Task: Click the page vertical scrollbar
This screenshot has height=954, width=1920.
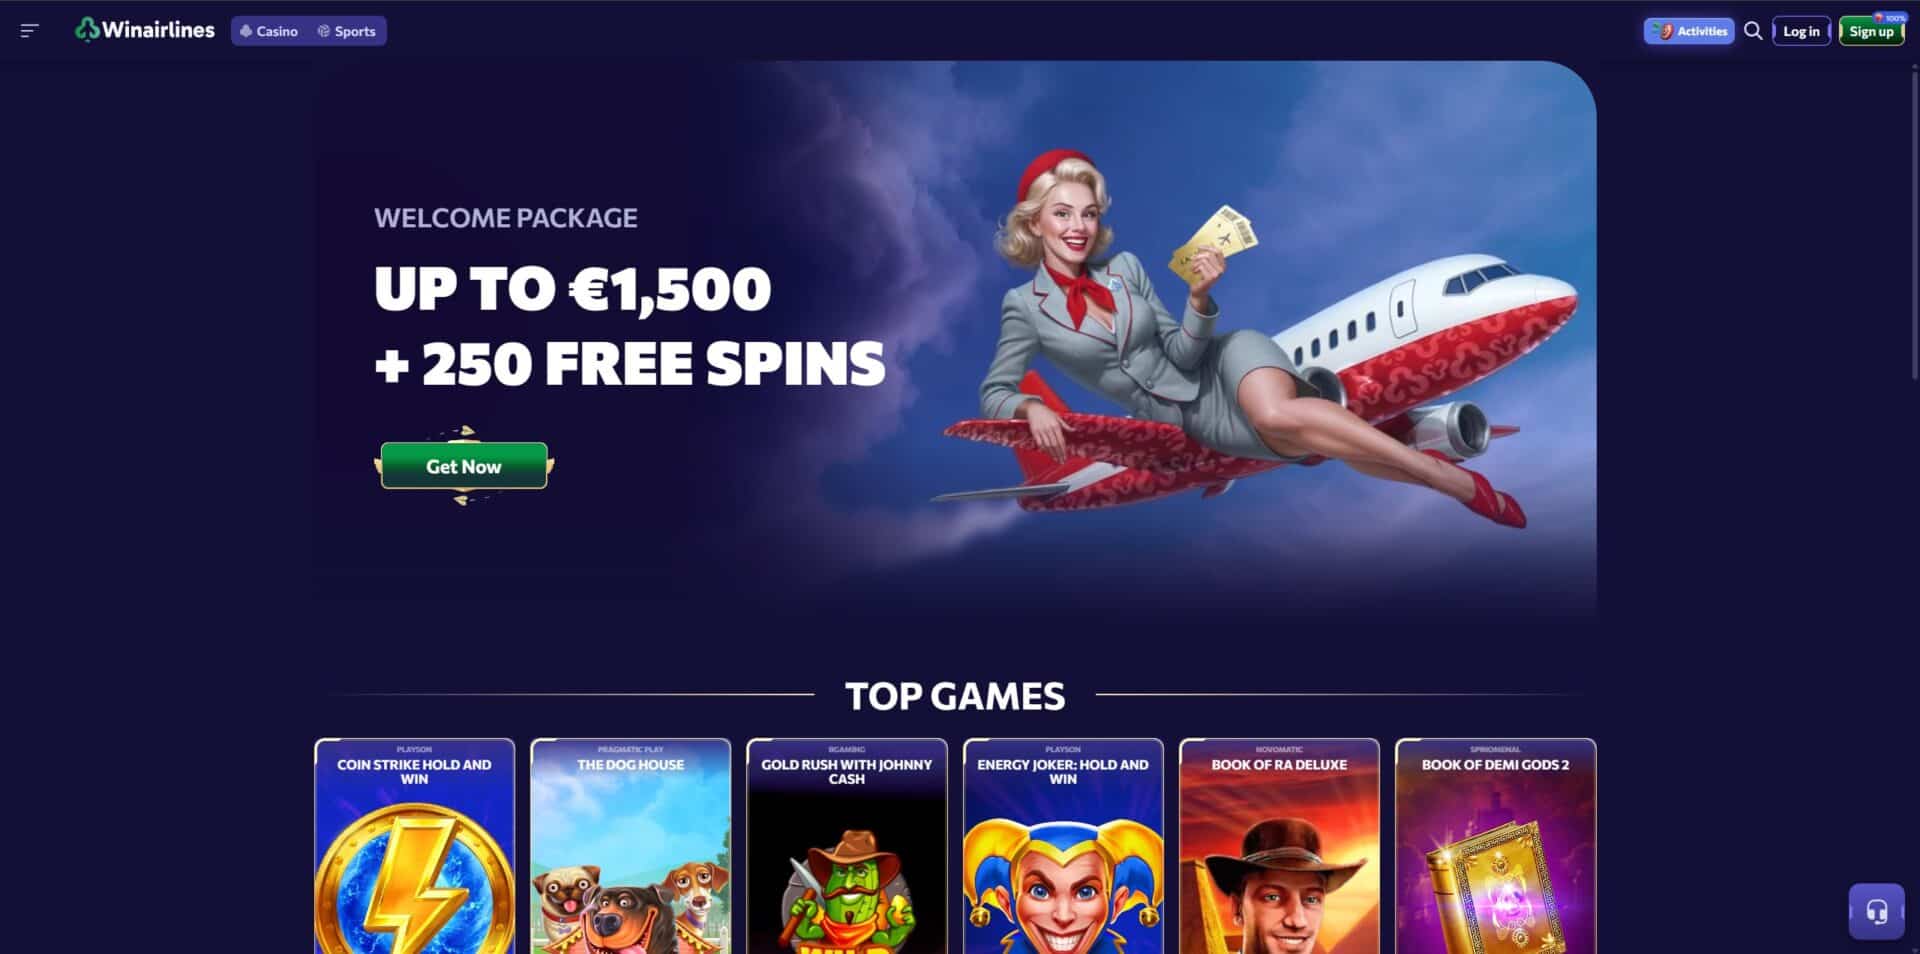Action: (x=1914, y=220)
